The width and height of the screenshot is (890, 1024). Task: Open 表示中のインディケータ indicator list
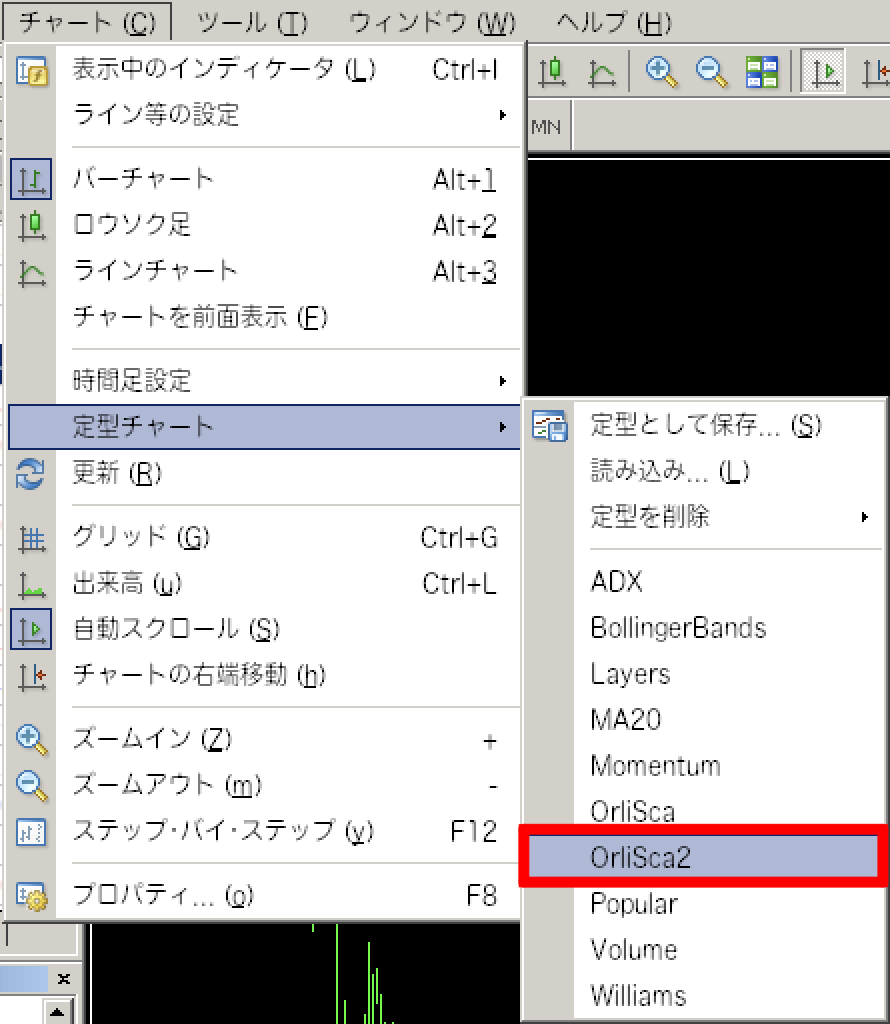click(x=224, y=70)
